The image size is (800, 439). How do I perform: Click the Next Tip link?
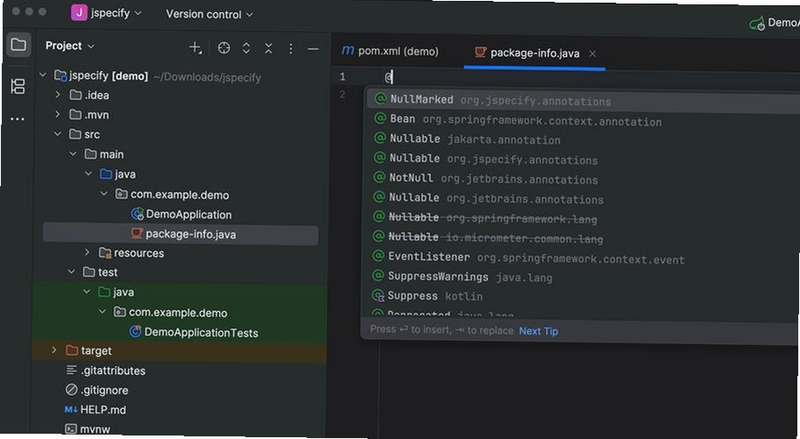[538, 331]
